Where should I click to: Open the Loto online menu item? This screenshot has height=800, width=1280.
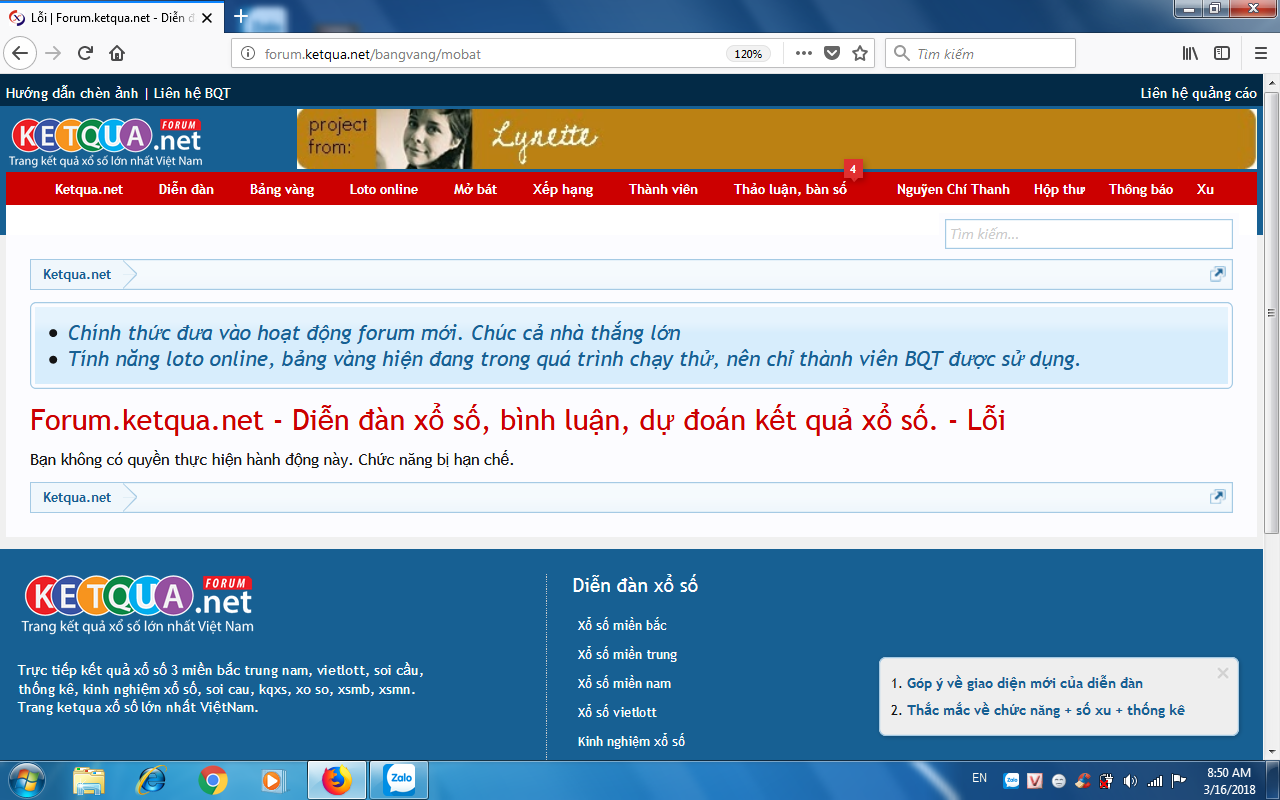(384, 189)
